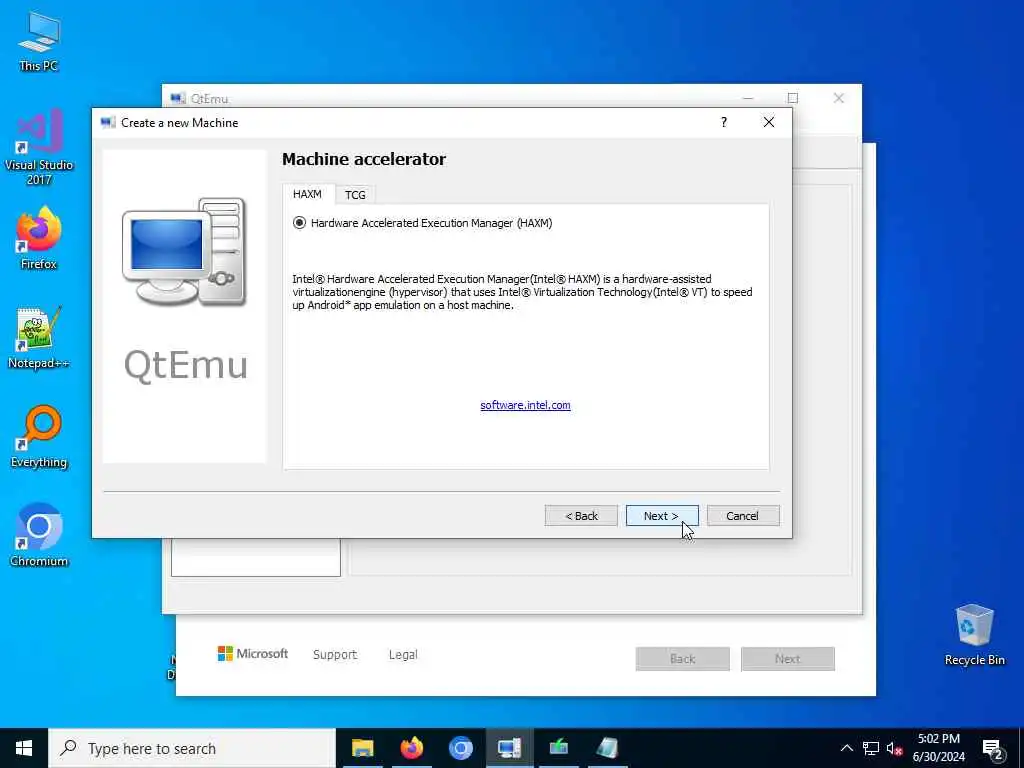1024x768 pixels.
Task: Click the Legal link in Microsoft window
Action: pyautogui.click(x=403, y=654)
